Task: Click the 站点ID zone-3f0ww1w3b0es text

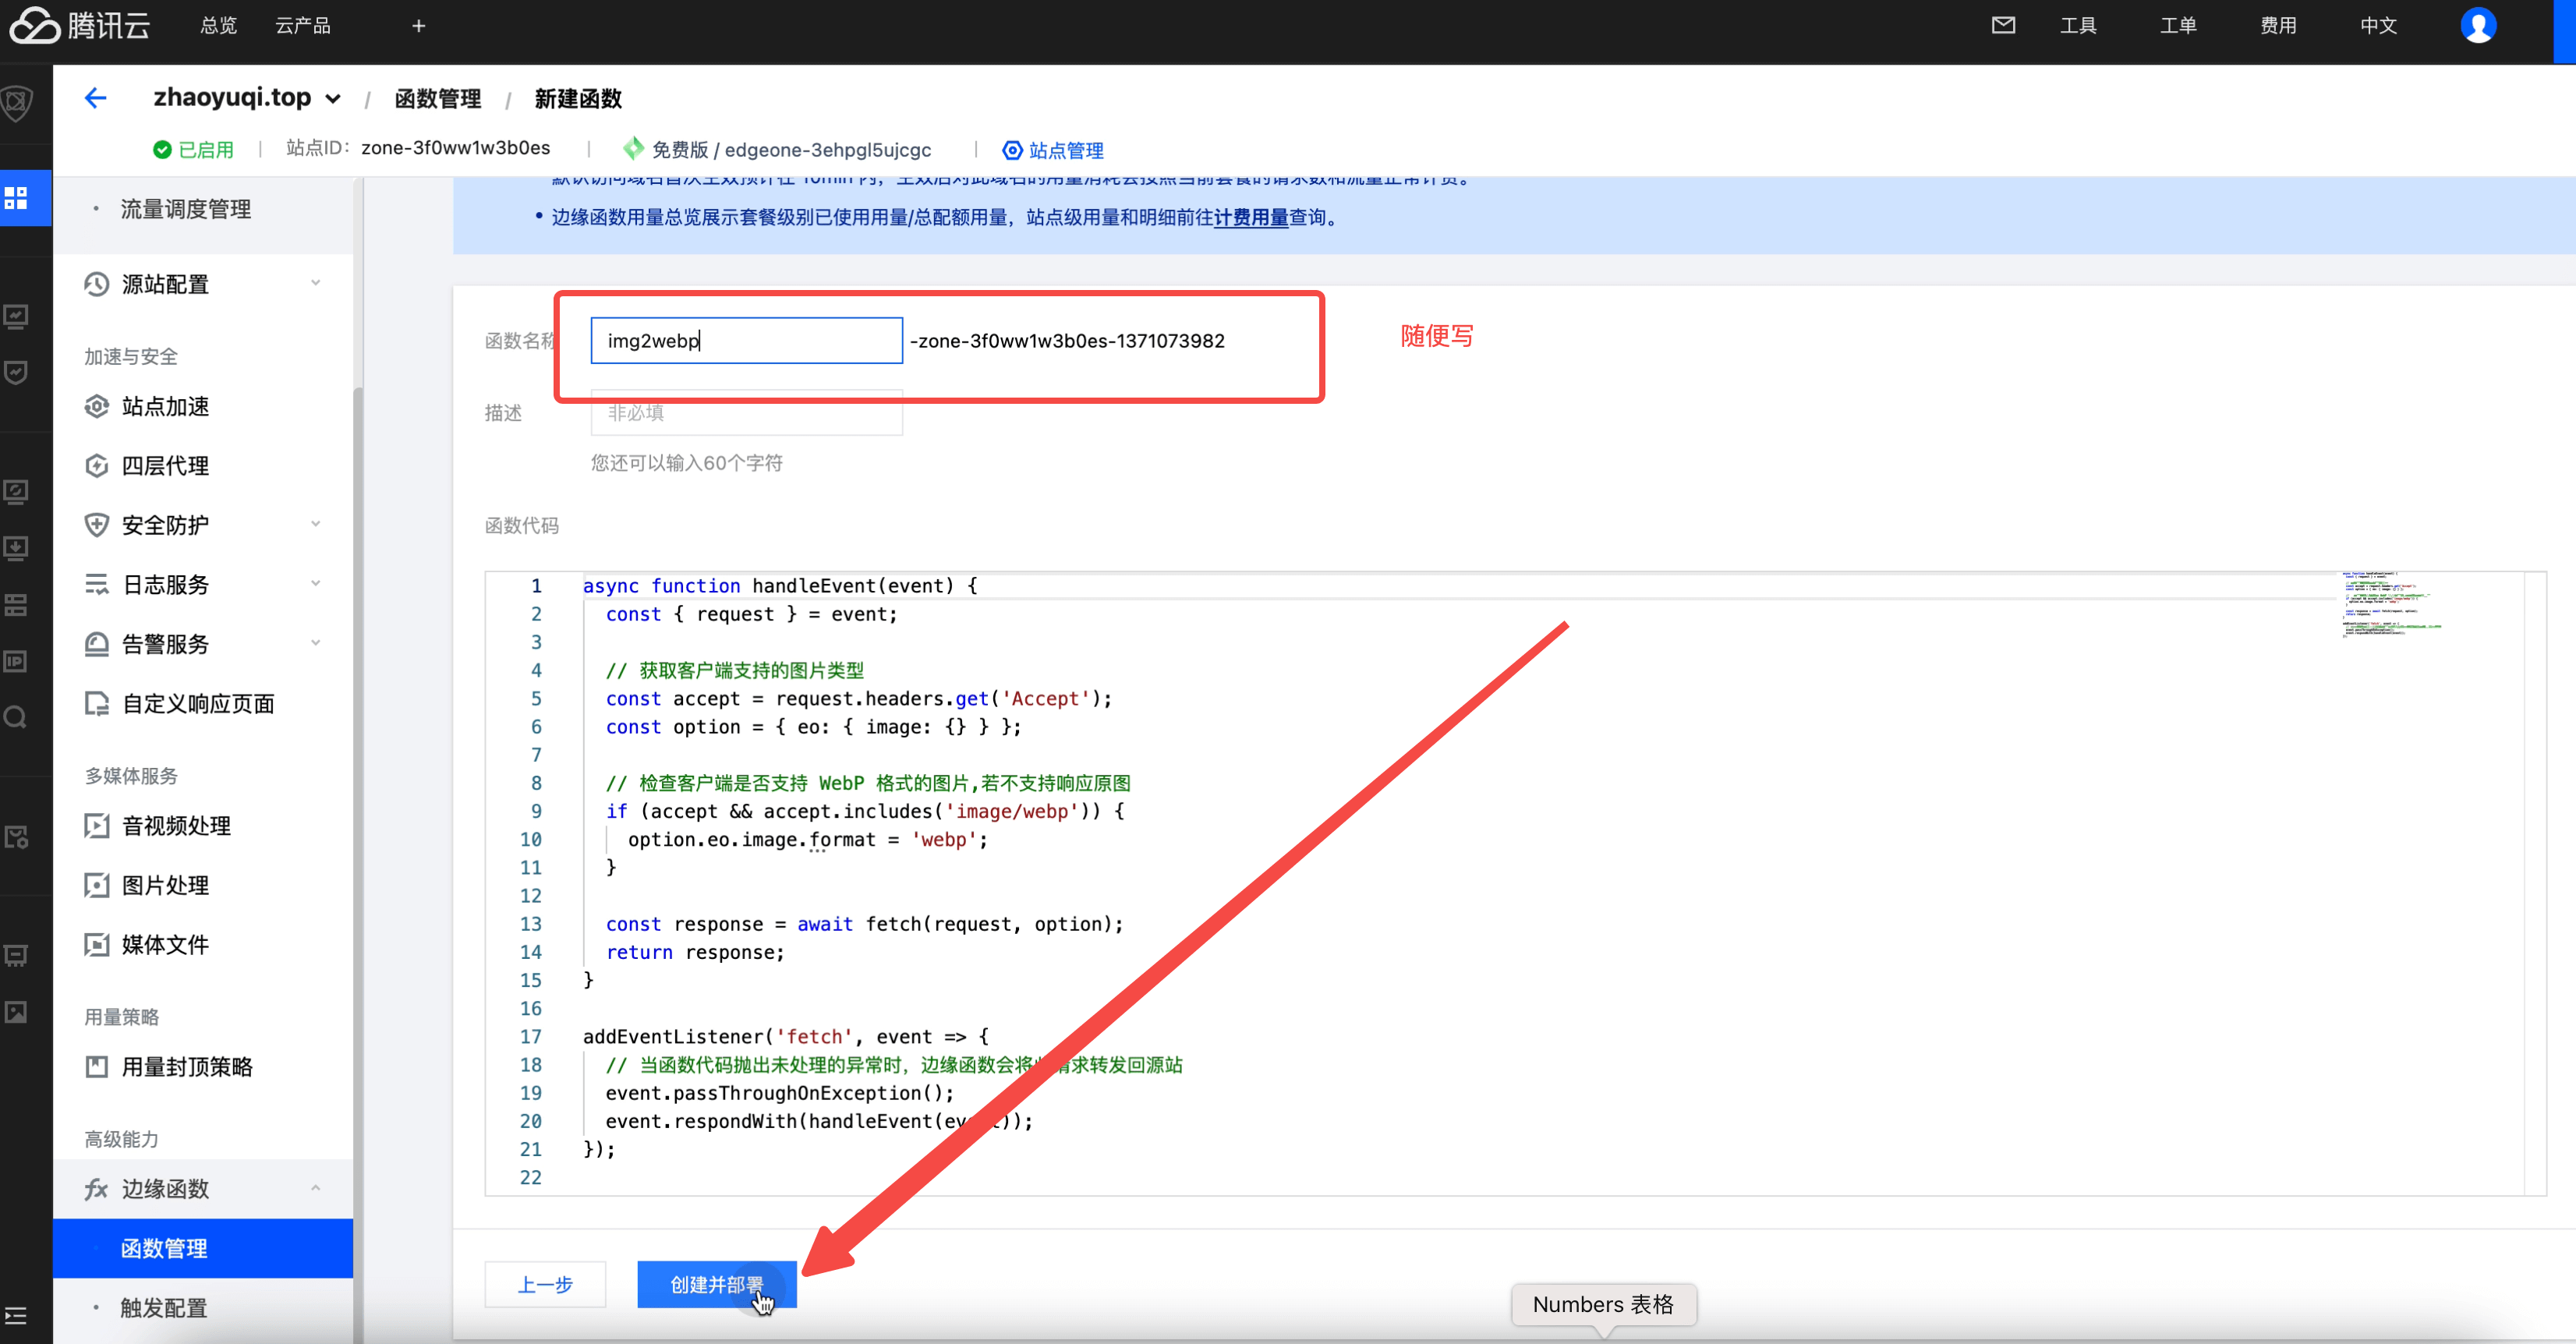Action: (x=418, y=148)
